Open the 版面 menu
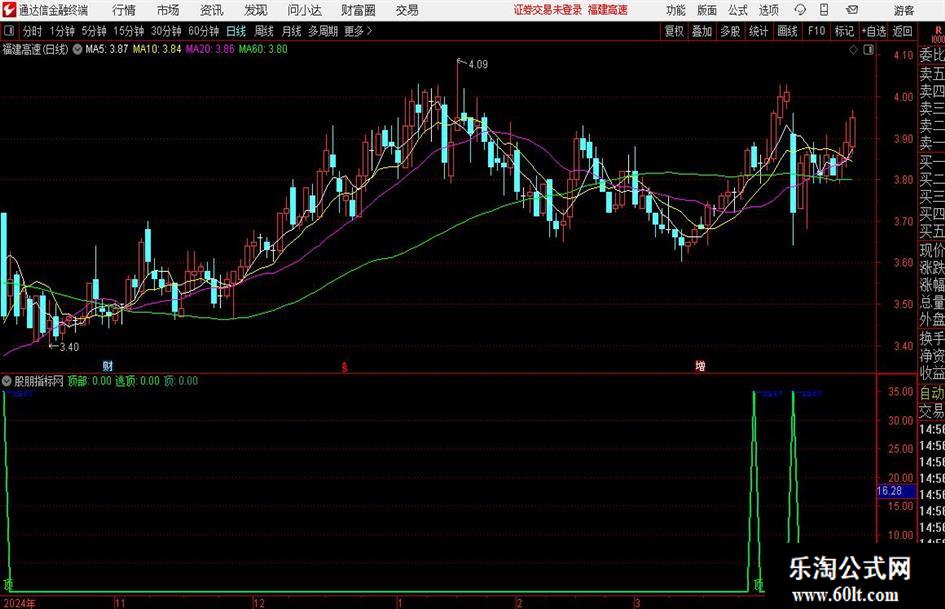The height and width of the screenshot is (609, 945). (707, 10)
